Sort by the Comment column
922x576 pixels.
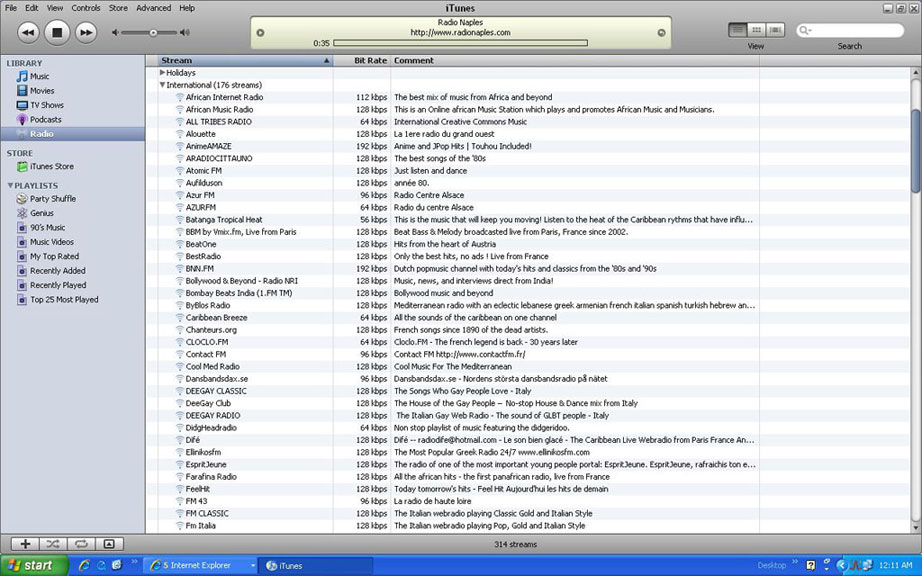click(575, 61)
